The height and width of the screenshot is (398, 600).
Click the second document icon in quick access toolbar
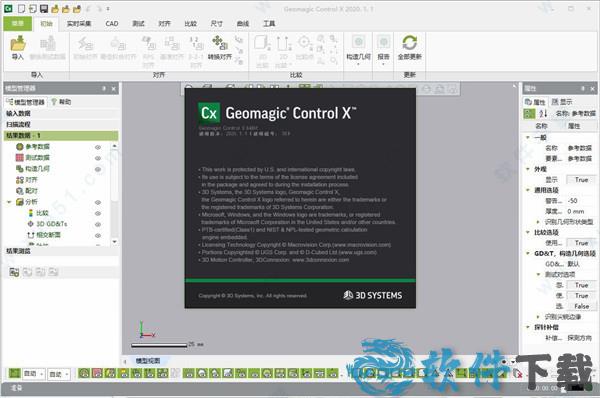[x=33, y=8]
